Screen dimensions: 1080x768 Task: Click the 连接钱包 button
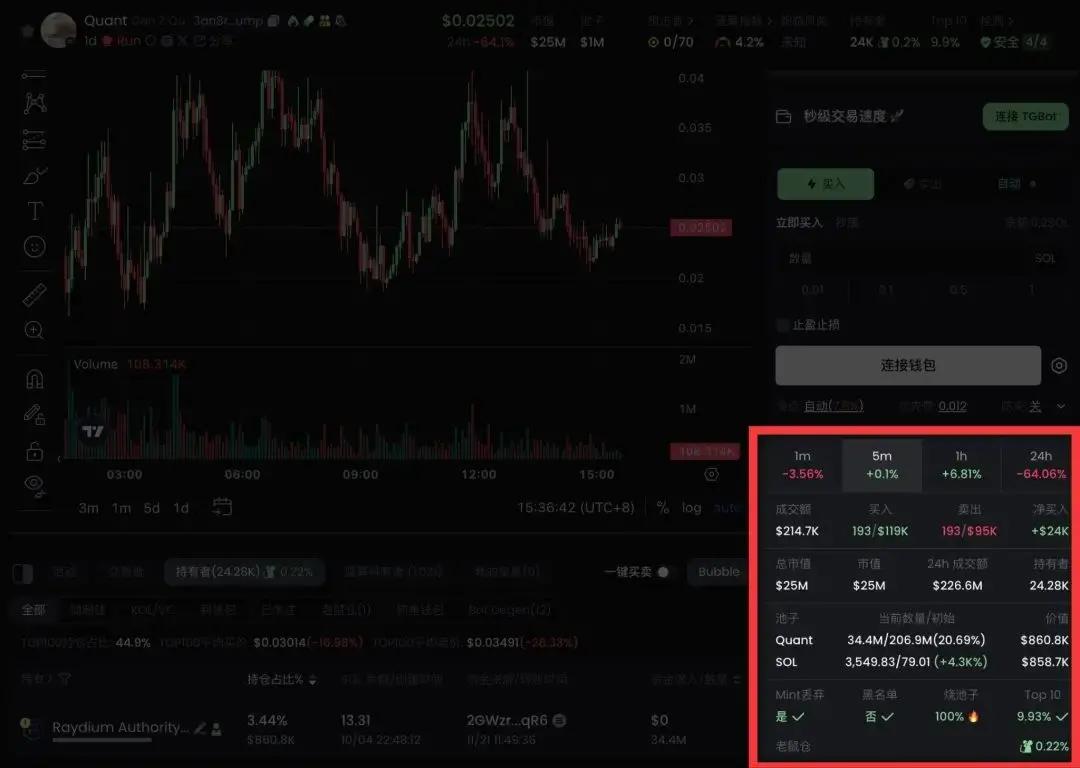point(908,366)
